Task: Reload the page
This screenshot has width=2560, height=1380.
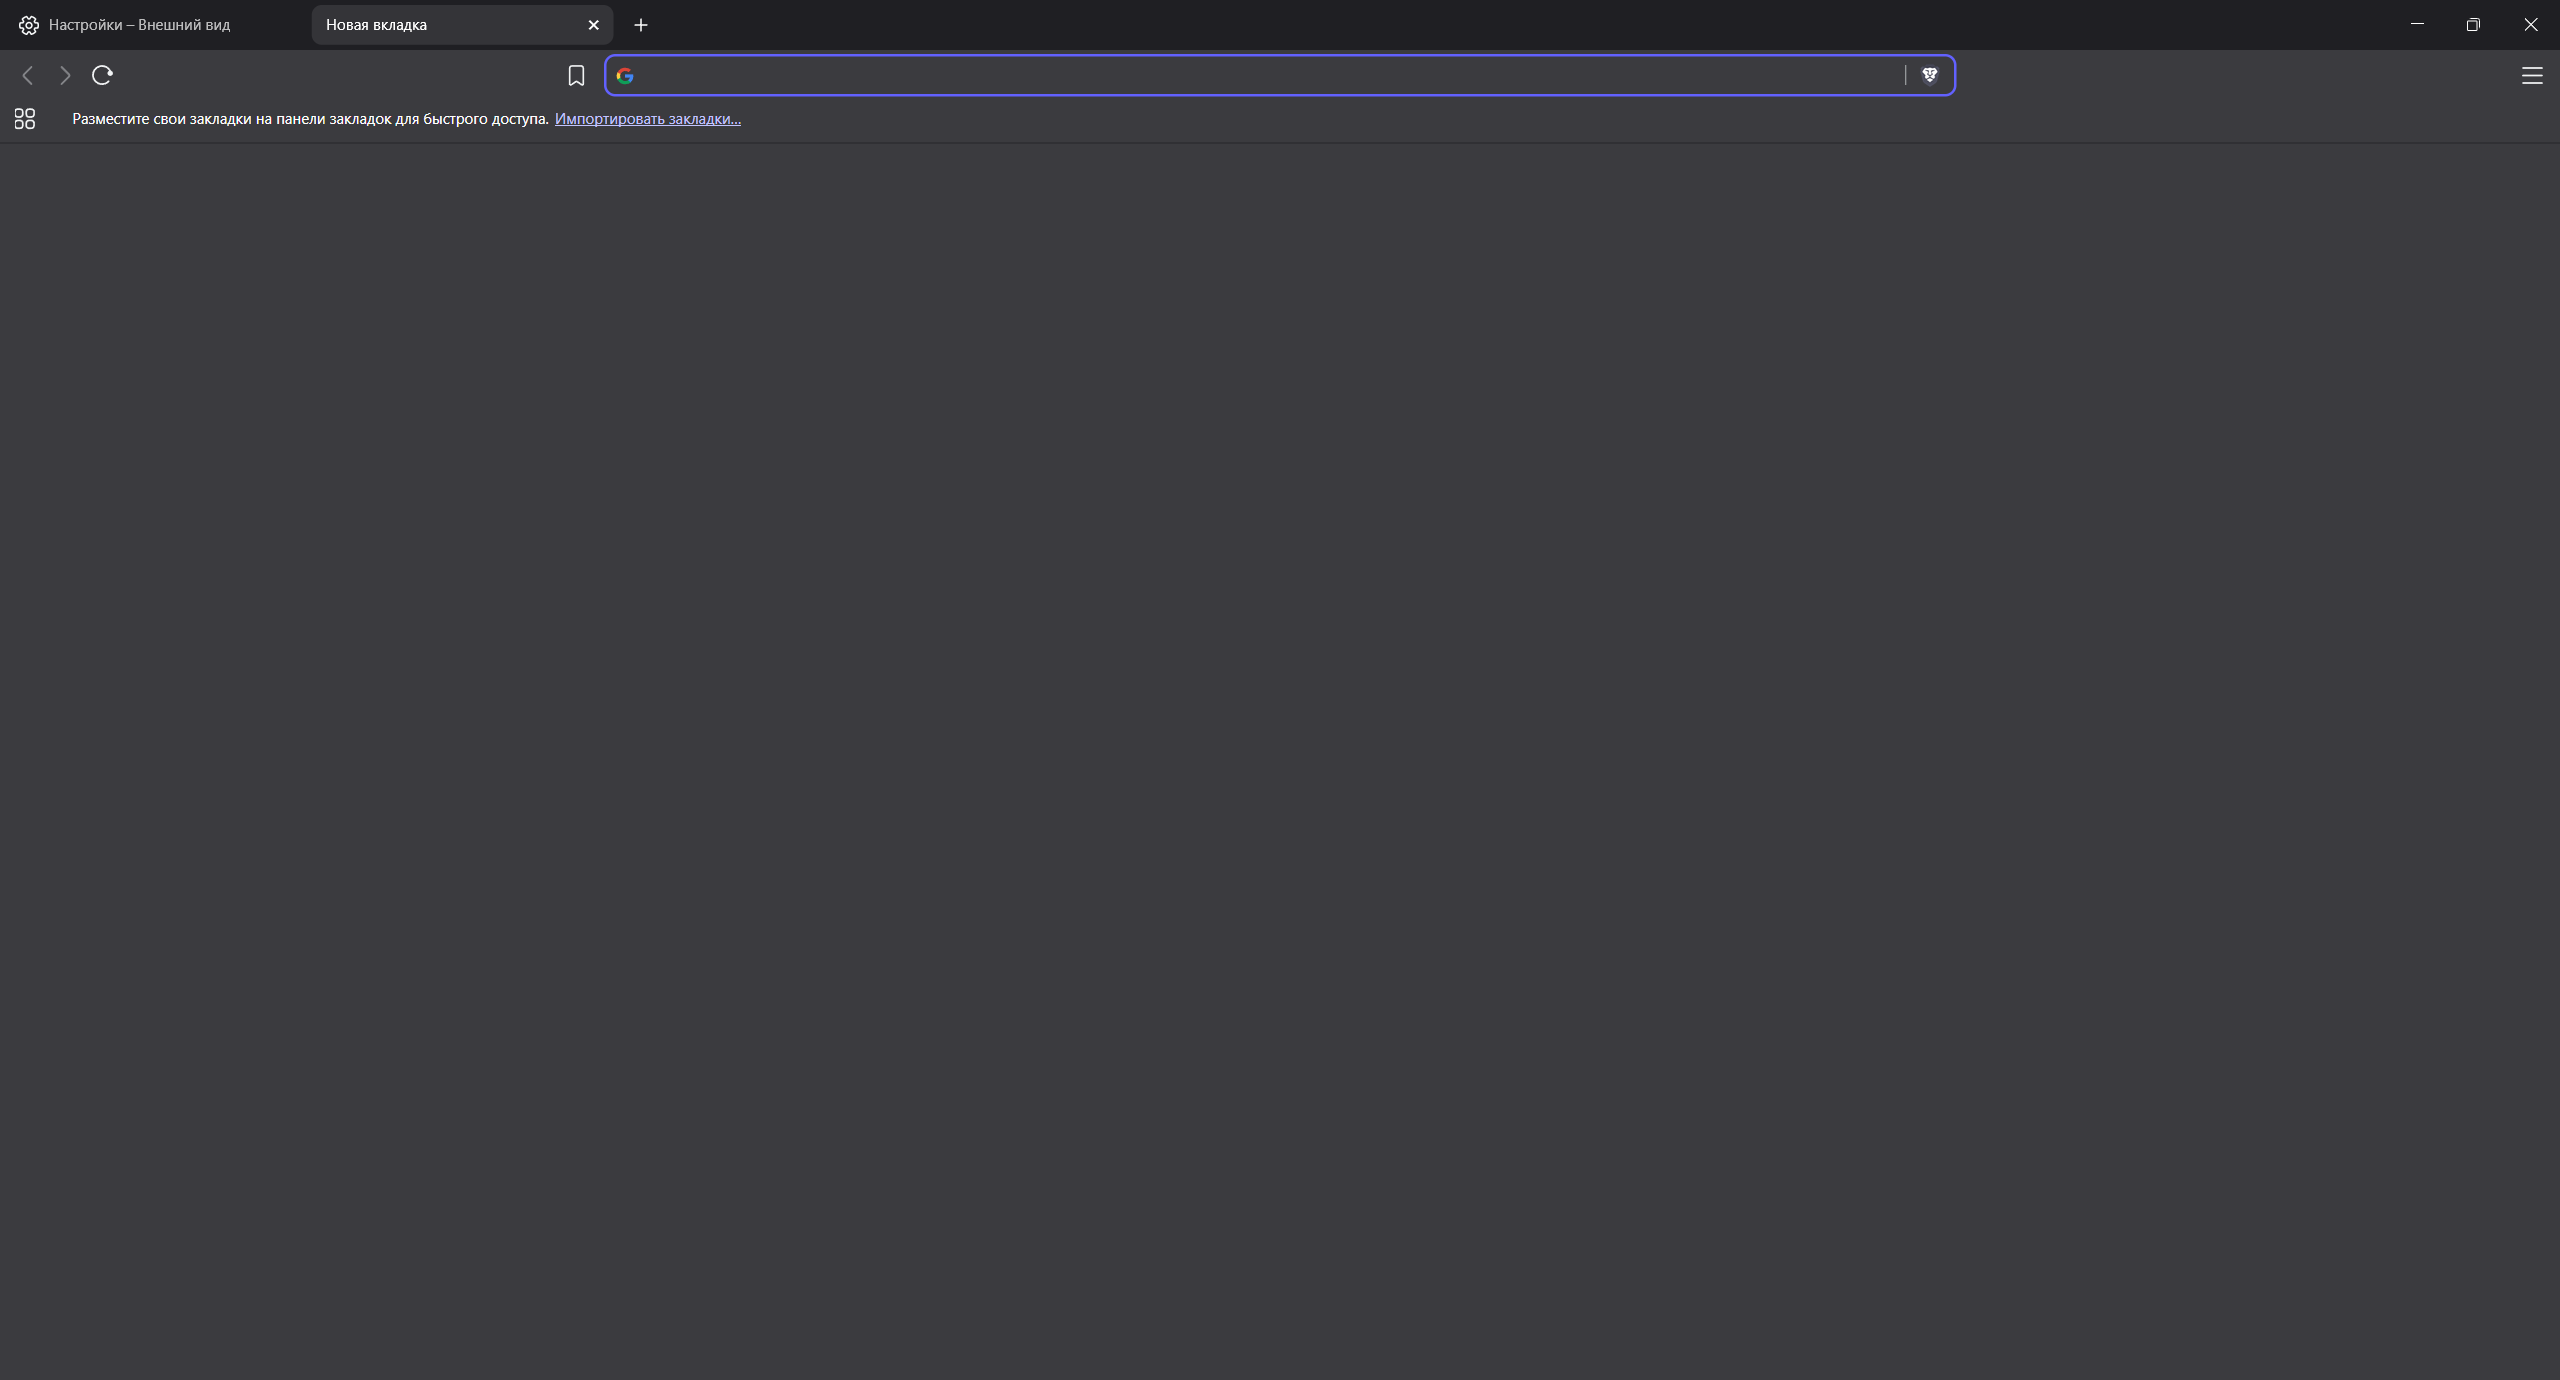Action: [103, 75]
